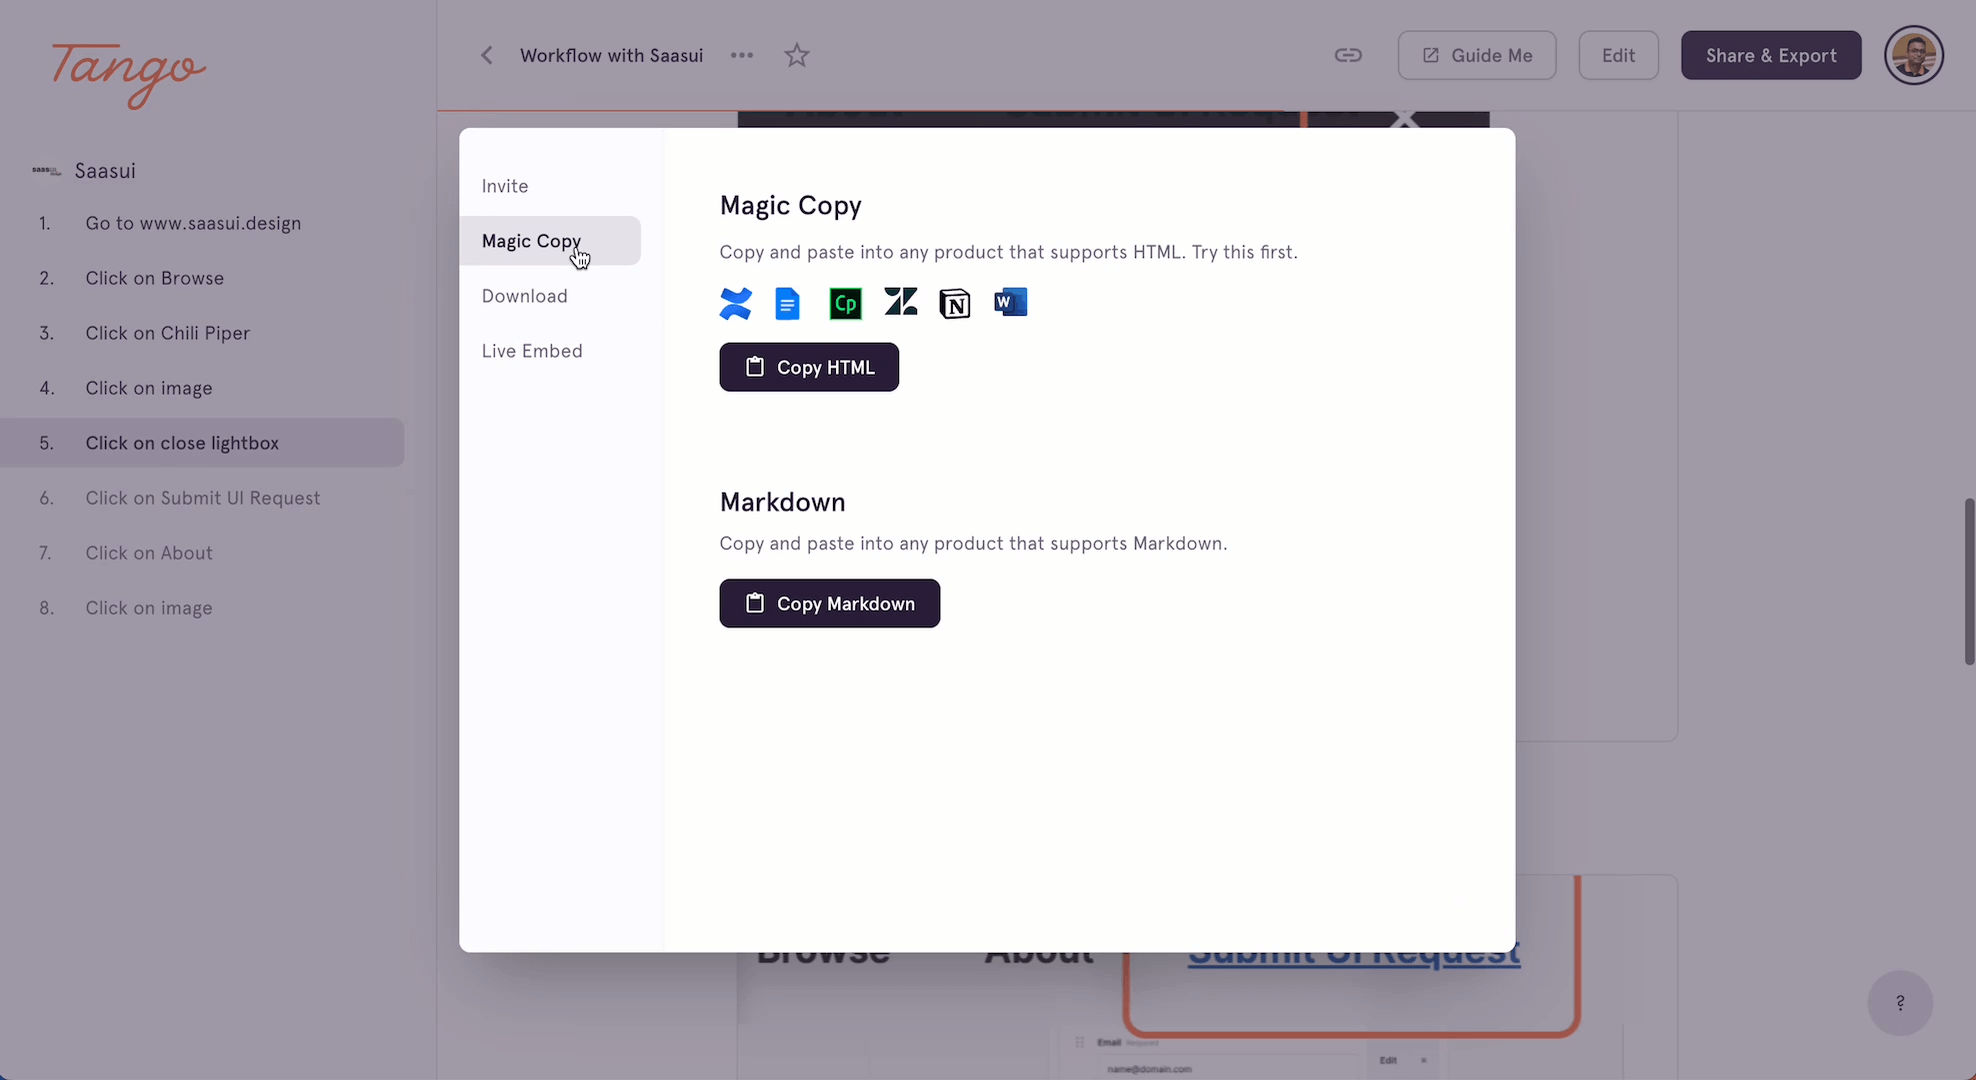Image resolution: width=1976 pixels, height=1080 pixels.
Task: Switch to the Invite tab
Action: pyautogui.click(x=505, y=186)
